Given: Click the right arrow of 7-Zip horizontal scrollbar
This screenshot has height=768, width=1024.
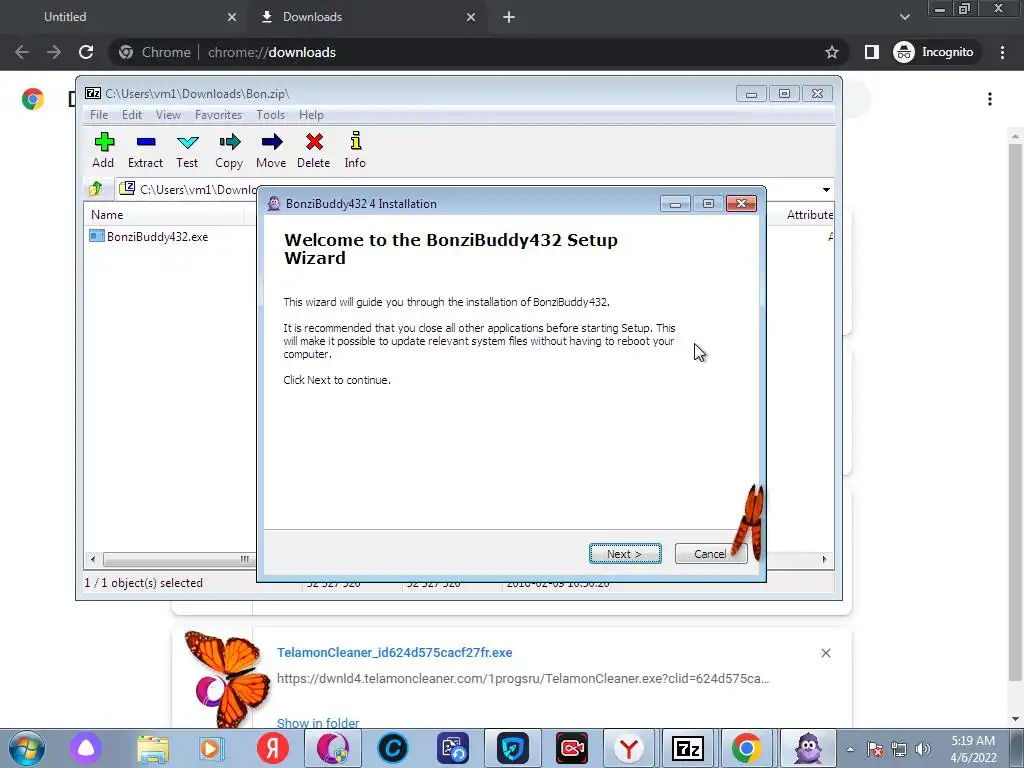Looking at the screenshot, I should (x=824, y=559).
